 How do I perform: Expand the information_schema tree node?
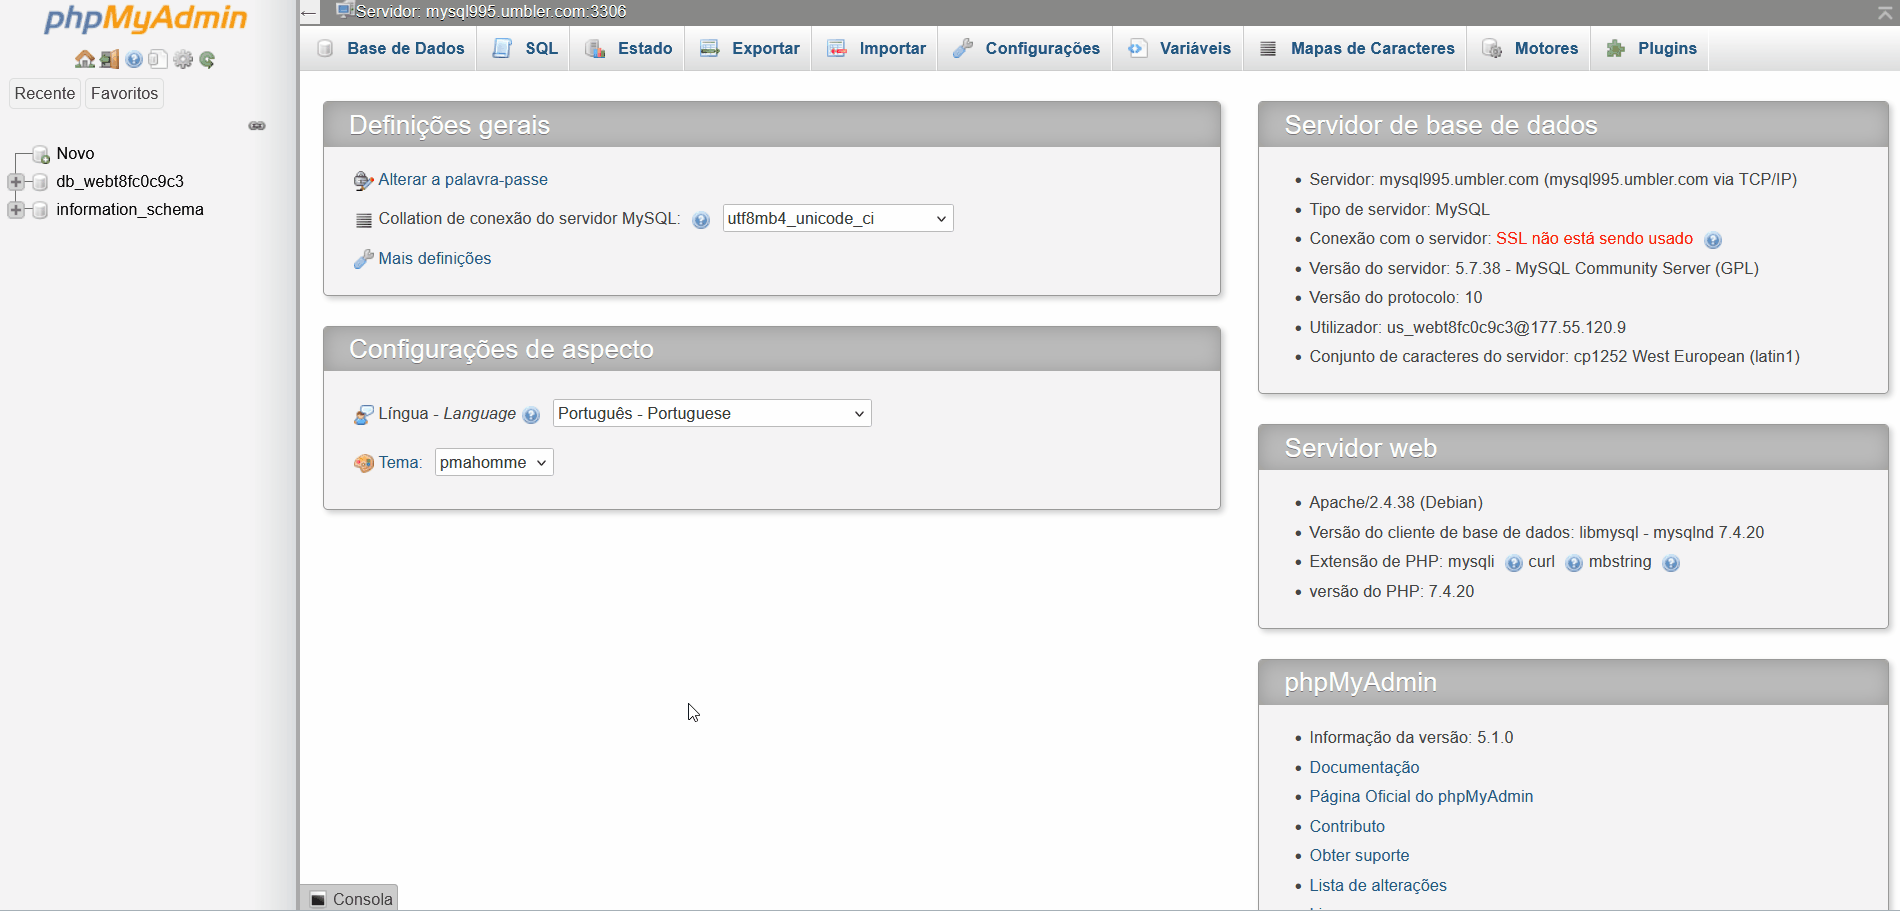click(16, 210)
